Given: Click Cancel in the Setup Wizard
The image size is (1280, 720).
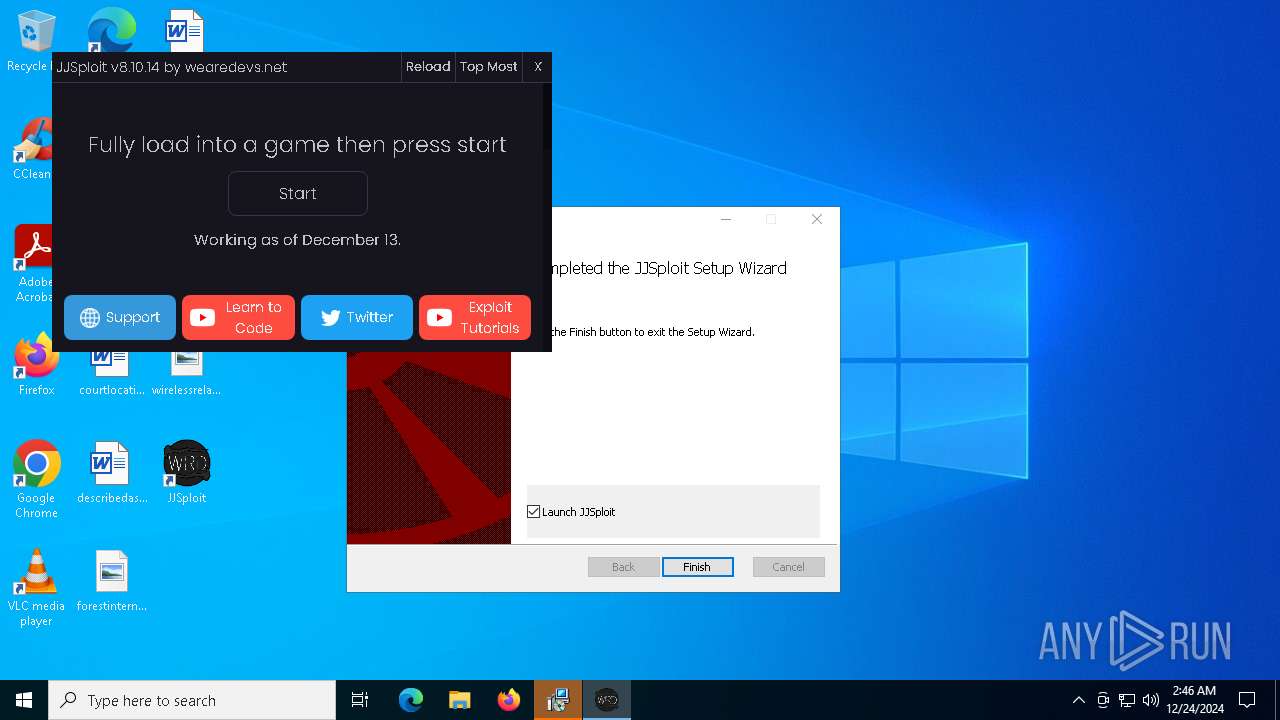Looking at the screenshot, I should (789, 567).
